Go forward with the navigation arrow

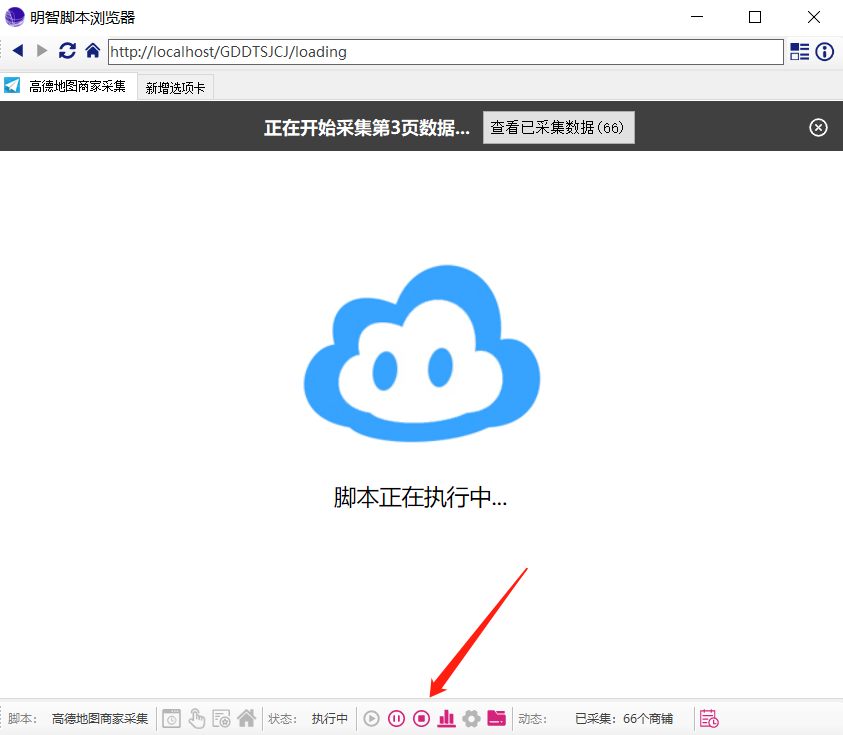pos(42,51)
